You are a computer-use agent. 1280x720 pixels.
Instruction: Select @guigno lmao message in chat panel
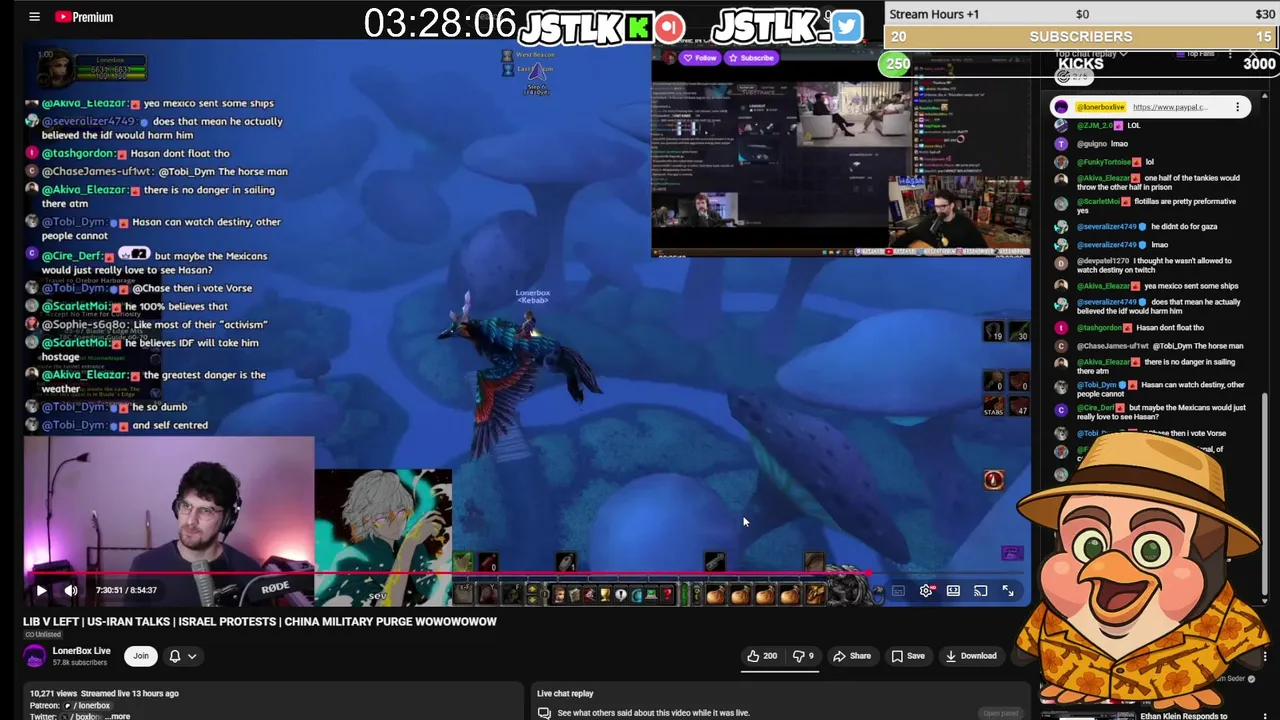tap(1102, 144)
